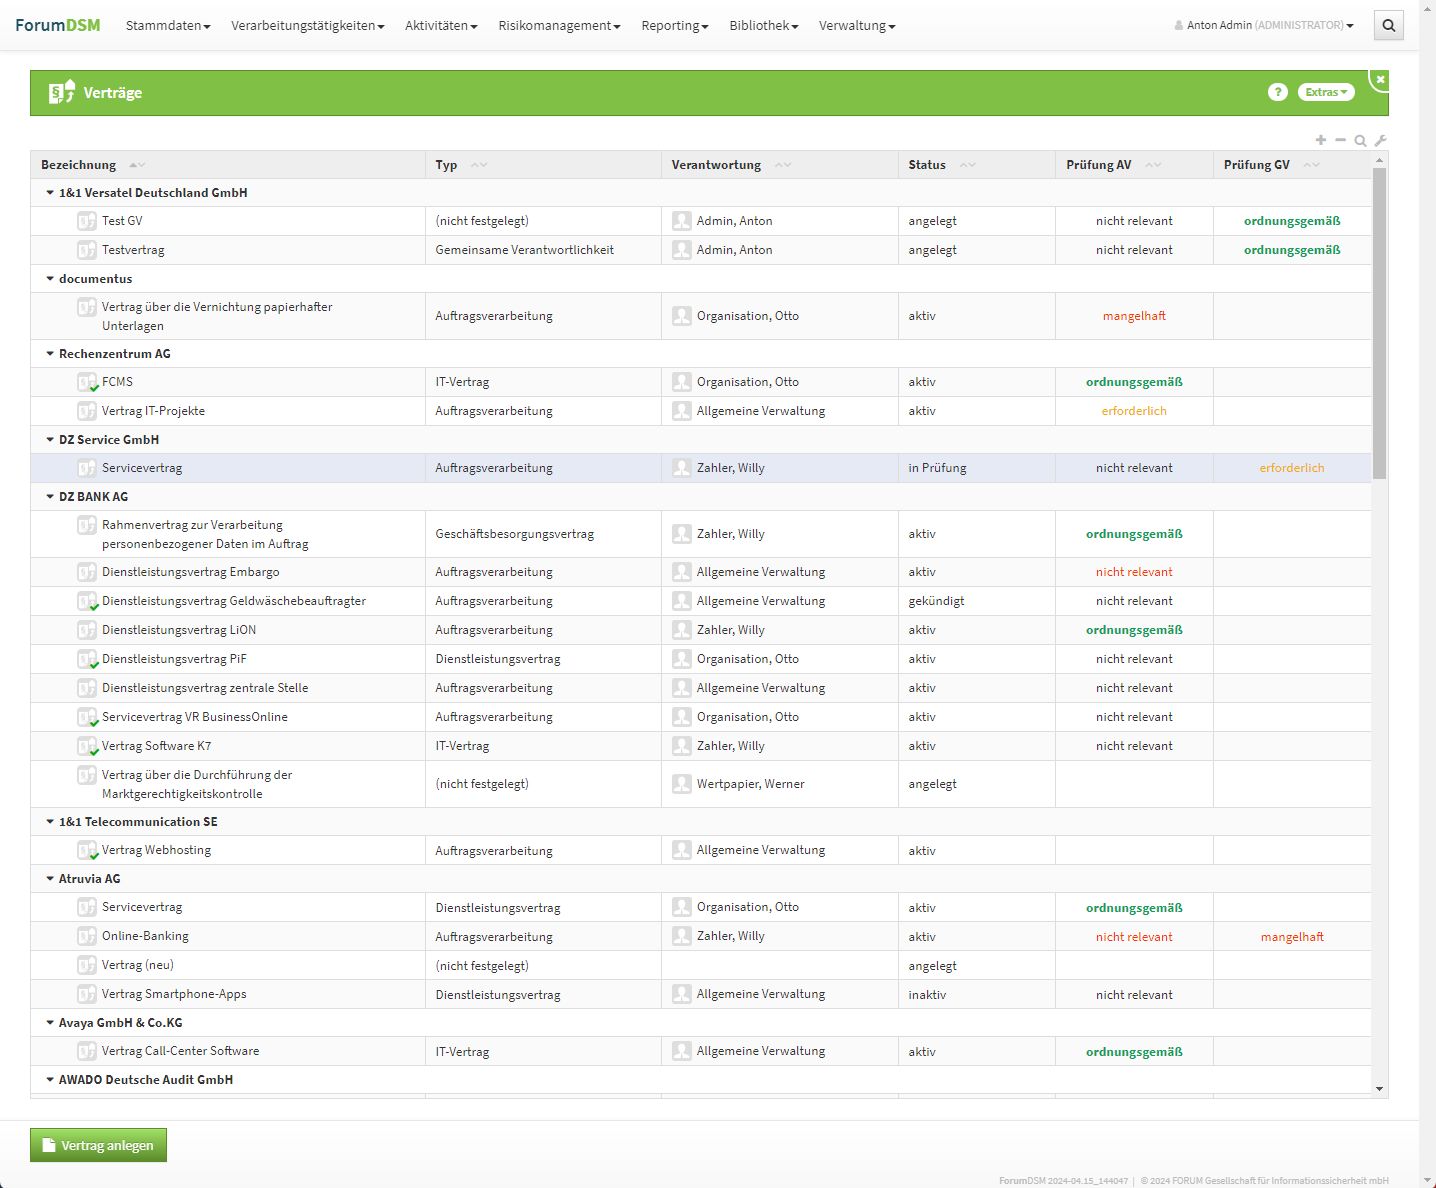Click the FCMS contract icon
1436x1188 pixels.
(87, 382)
